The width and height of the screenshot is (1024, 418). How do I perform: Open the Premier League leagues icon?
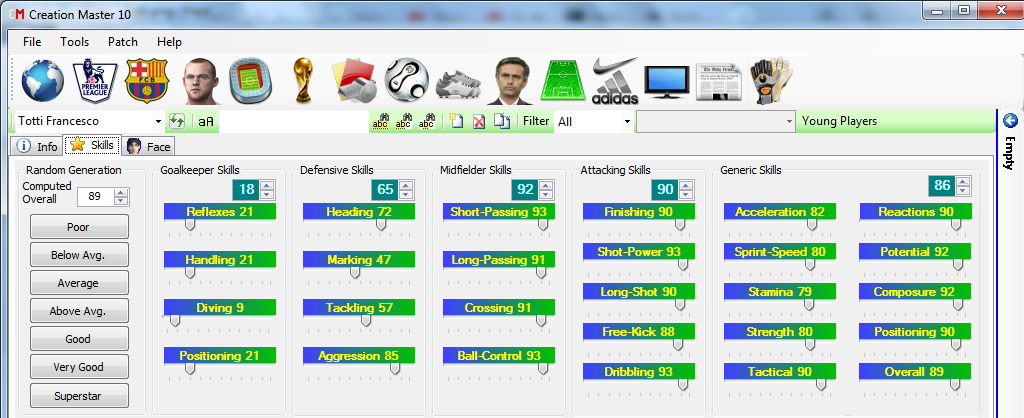point(96,81)
